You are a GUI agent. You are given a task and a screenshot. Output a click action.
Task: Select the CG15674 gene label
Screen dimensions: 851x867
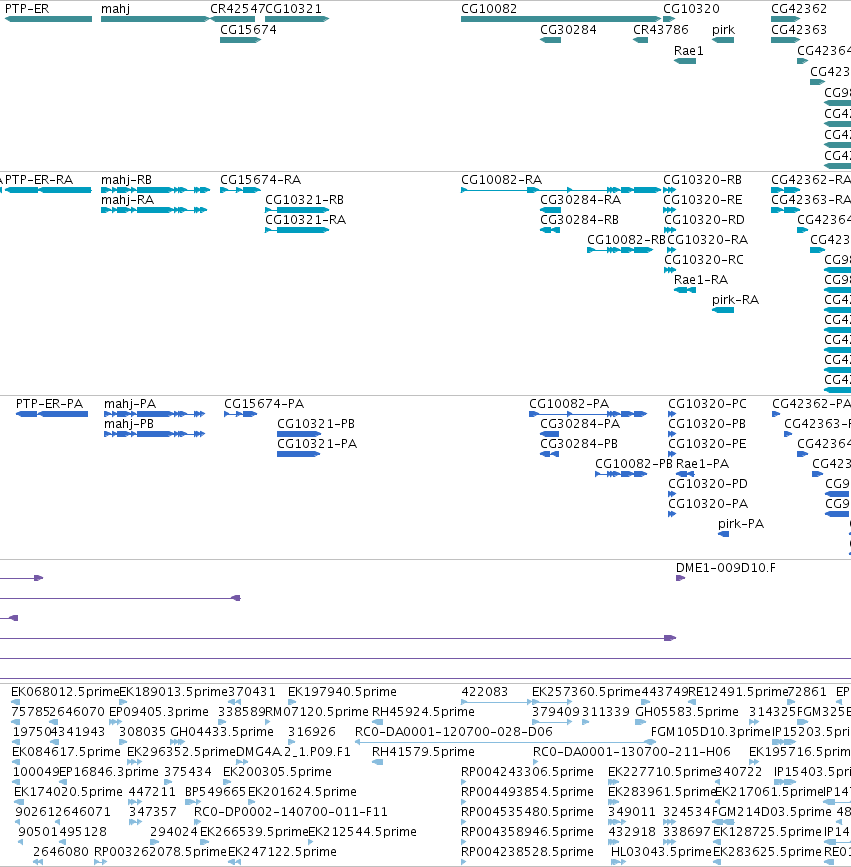(x=248, y=30)
